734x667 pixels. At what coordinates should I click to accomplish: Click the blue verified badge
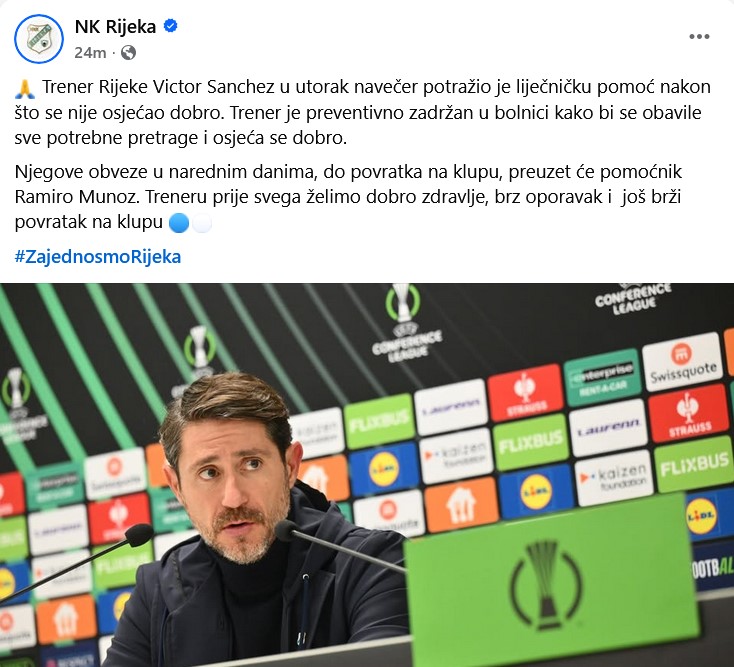170,26
